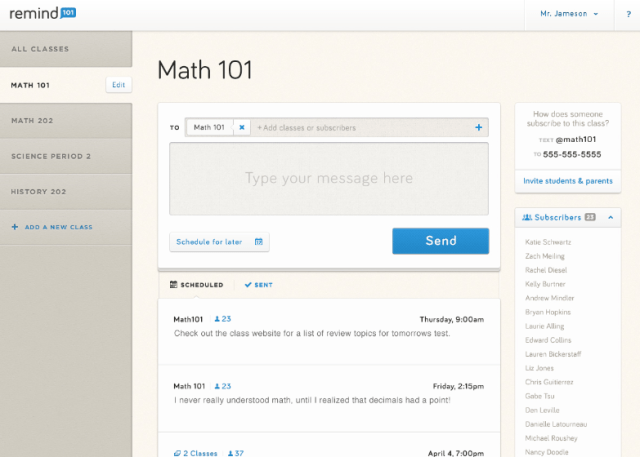Select subscriber Andrew Mindler
Screen dimensions: 640x457
549,298
